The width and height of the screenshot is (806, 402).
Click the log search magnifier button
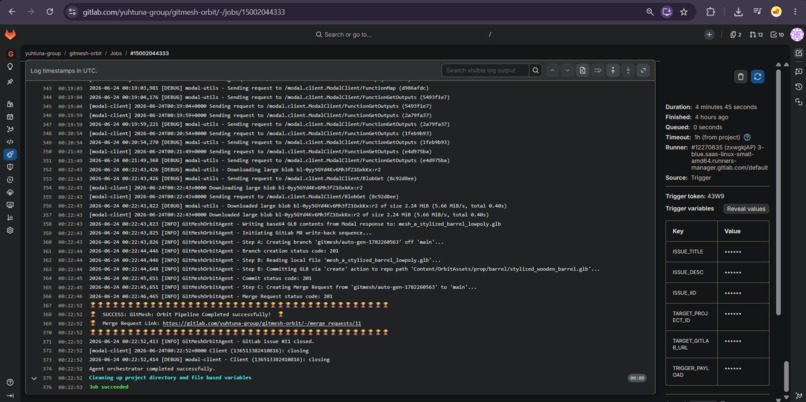[536, 70]
